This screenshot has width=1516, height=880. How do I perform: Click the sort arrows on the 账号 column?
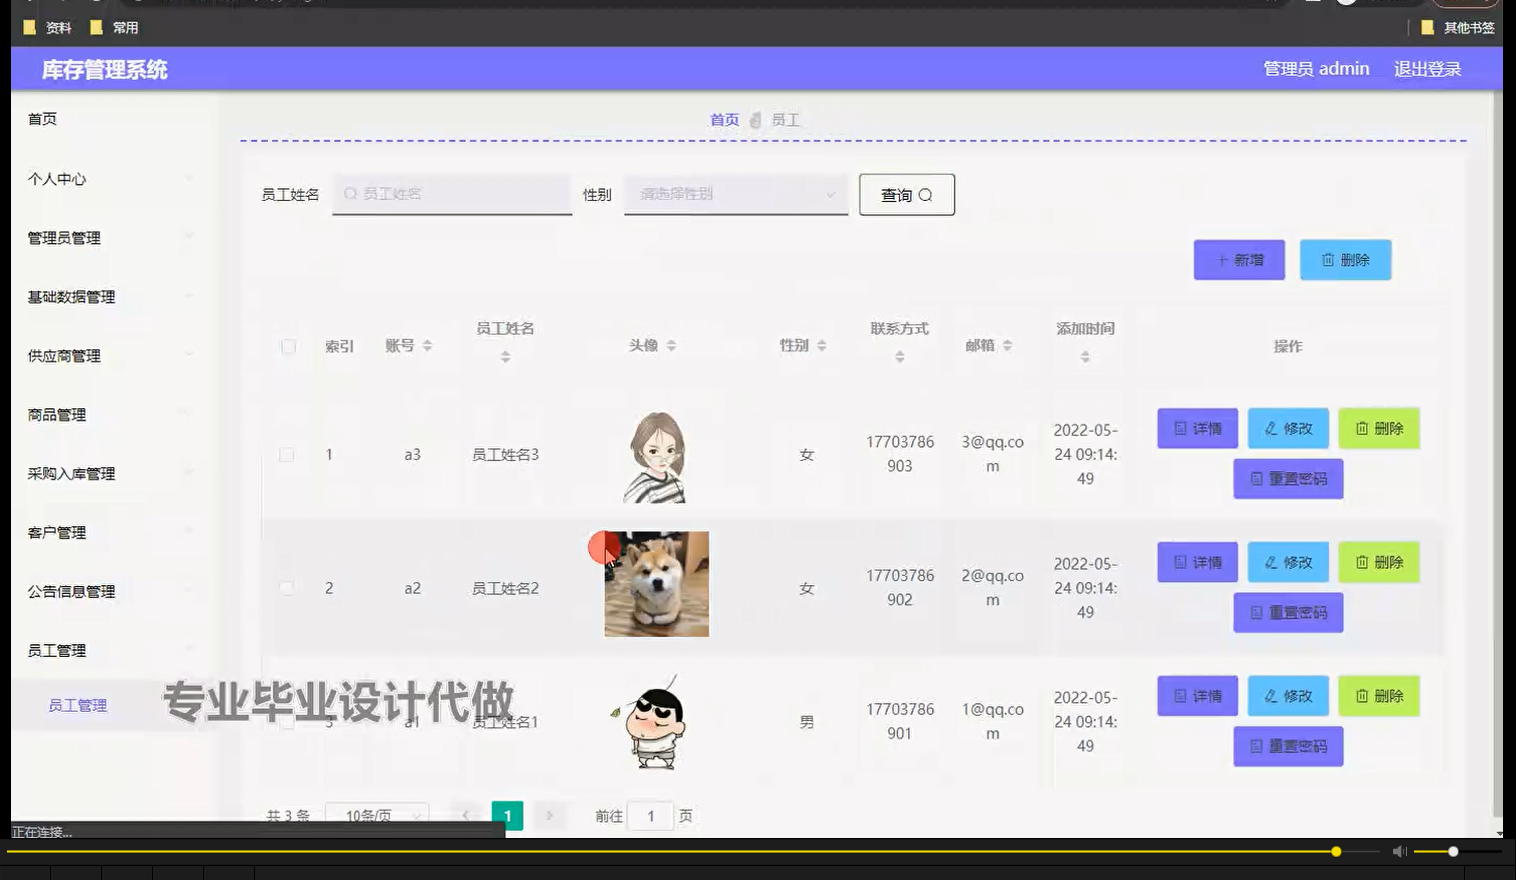point(428,346)
